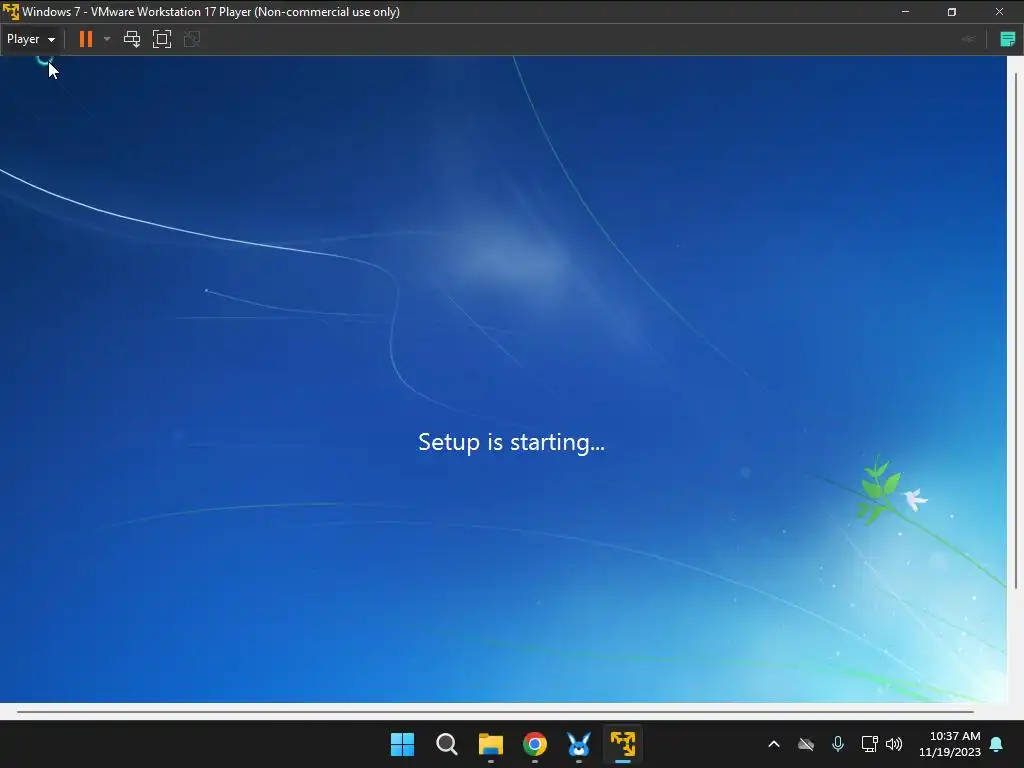The image size is (1024, 768).
Task: Launch Google Chrome from taskbar
Action: 535,744
